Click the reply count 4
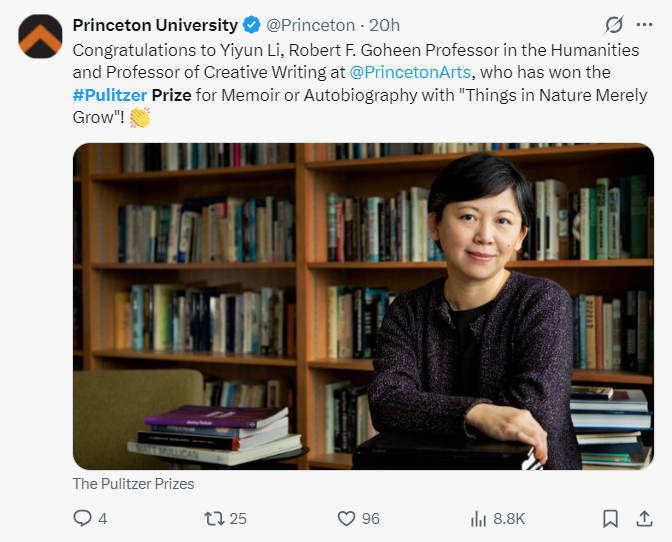Screen dimensions: 672x542 tap(102, 519)
